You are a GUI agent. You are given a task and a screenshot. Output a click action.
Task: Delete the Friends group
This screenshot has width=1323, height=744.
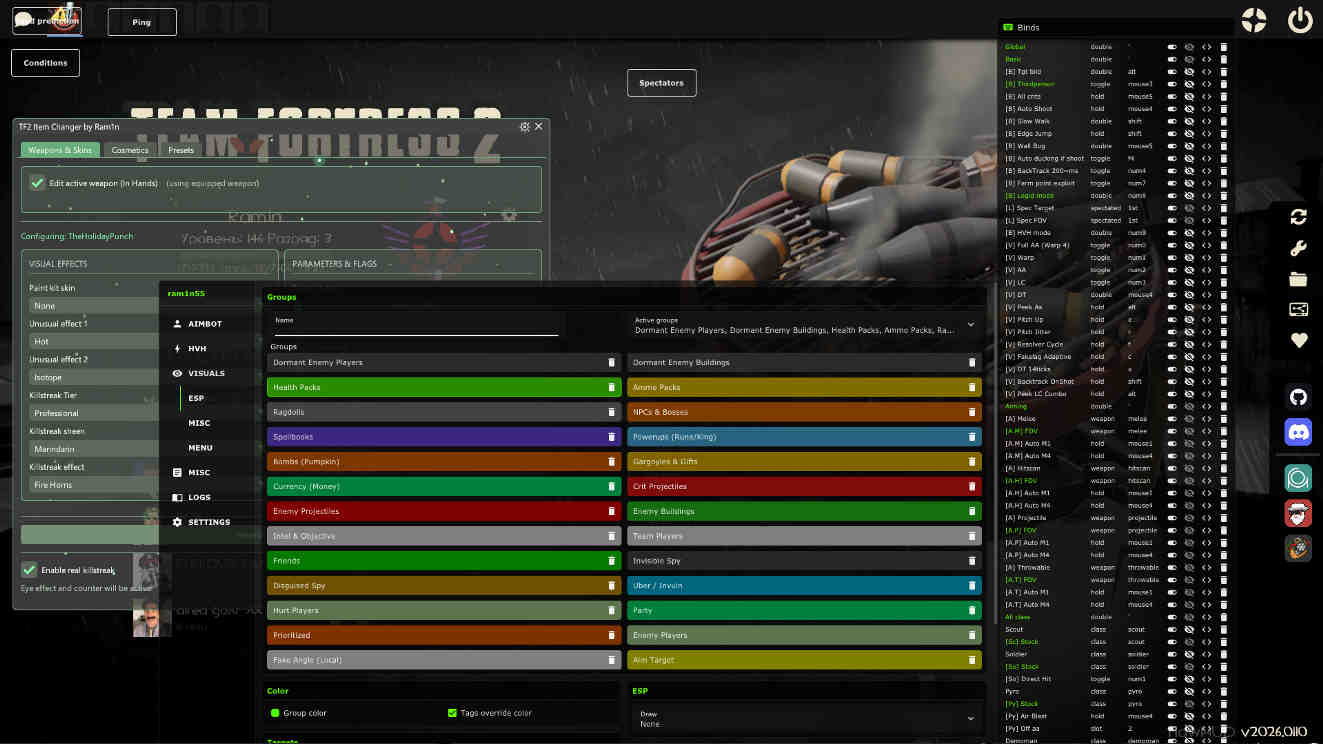coord(612,561)
